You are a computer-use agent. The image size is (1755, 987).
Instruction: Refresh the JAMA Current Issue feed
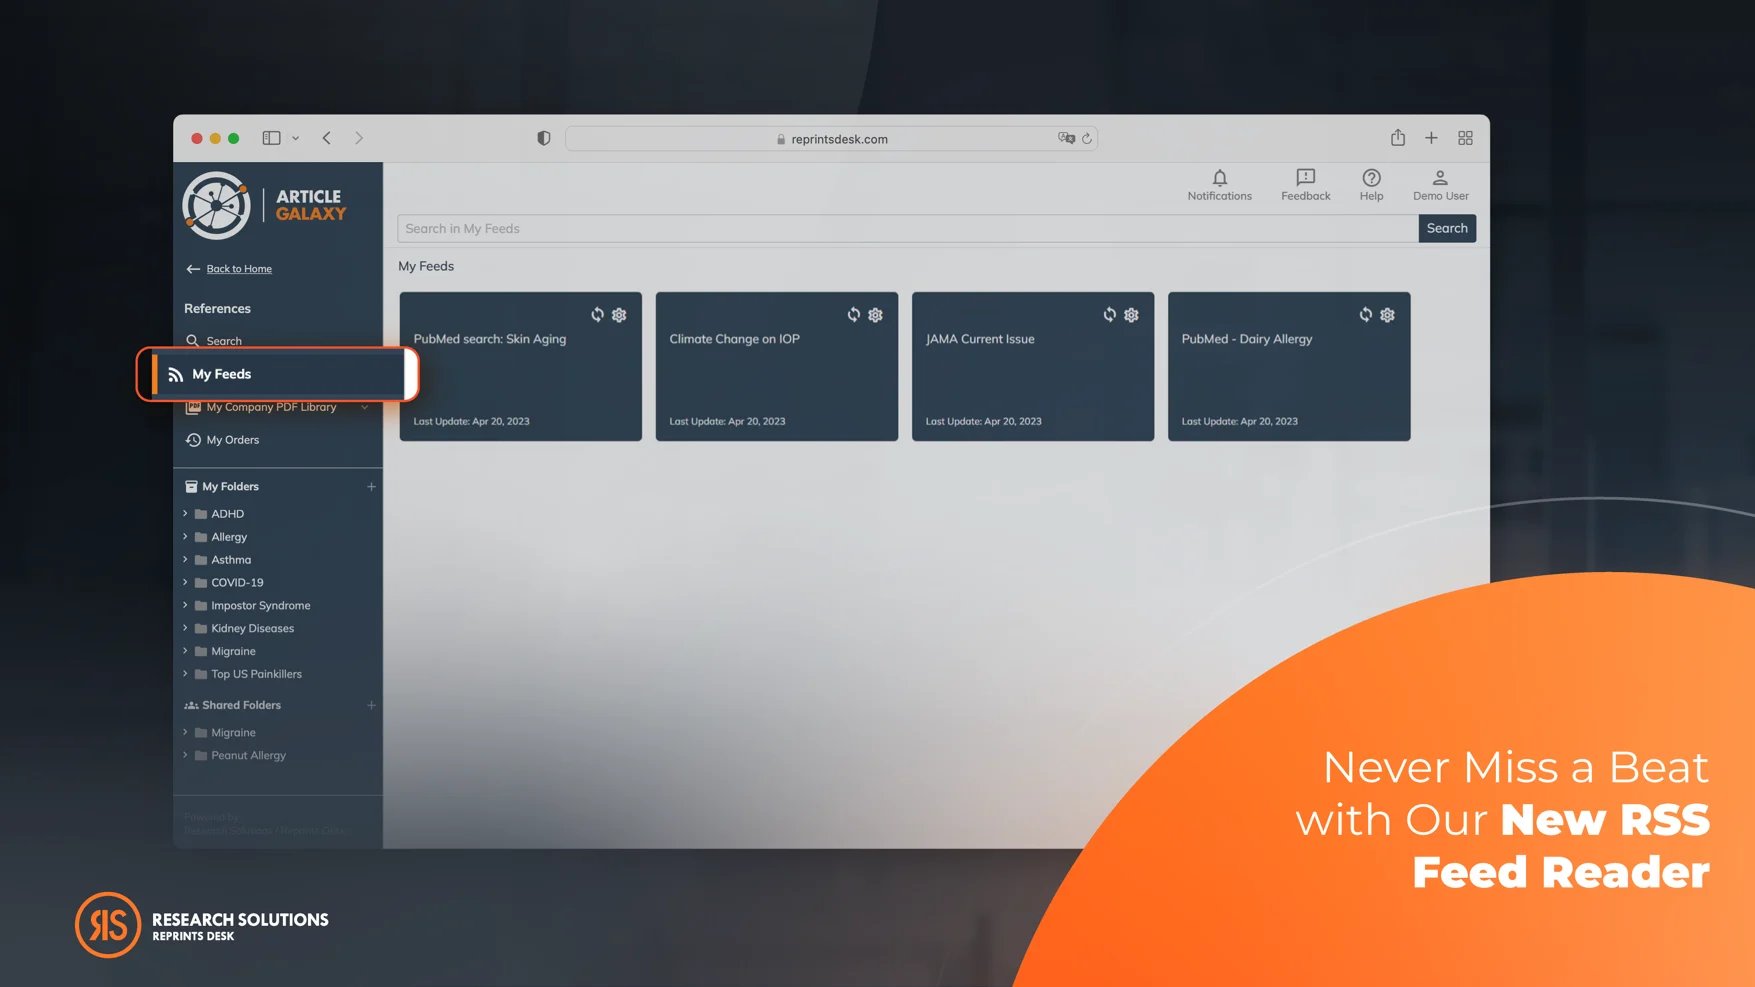point(1109,315)
